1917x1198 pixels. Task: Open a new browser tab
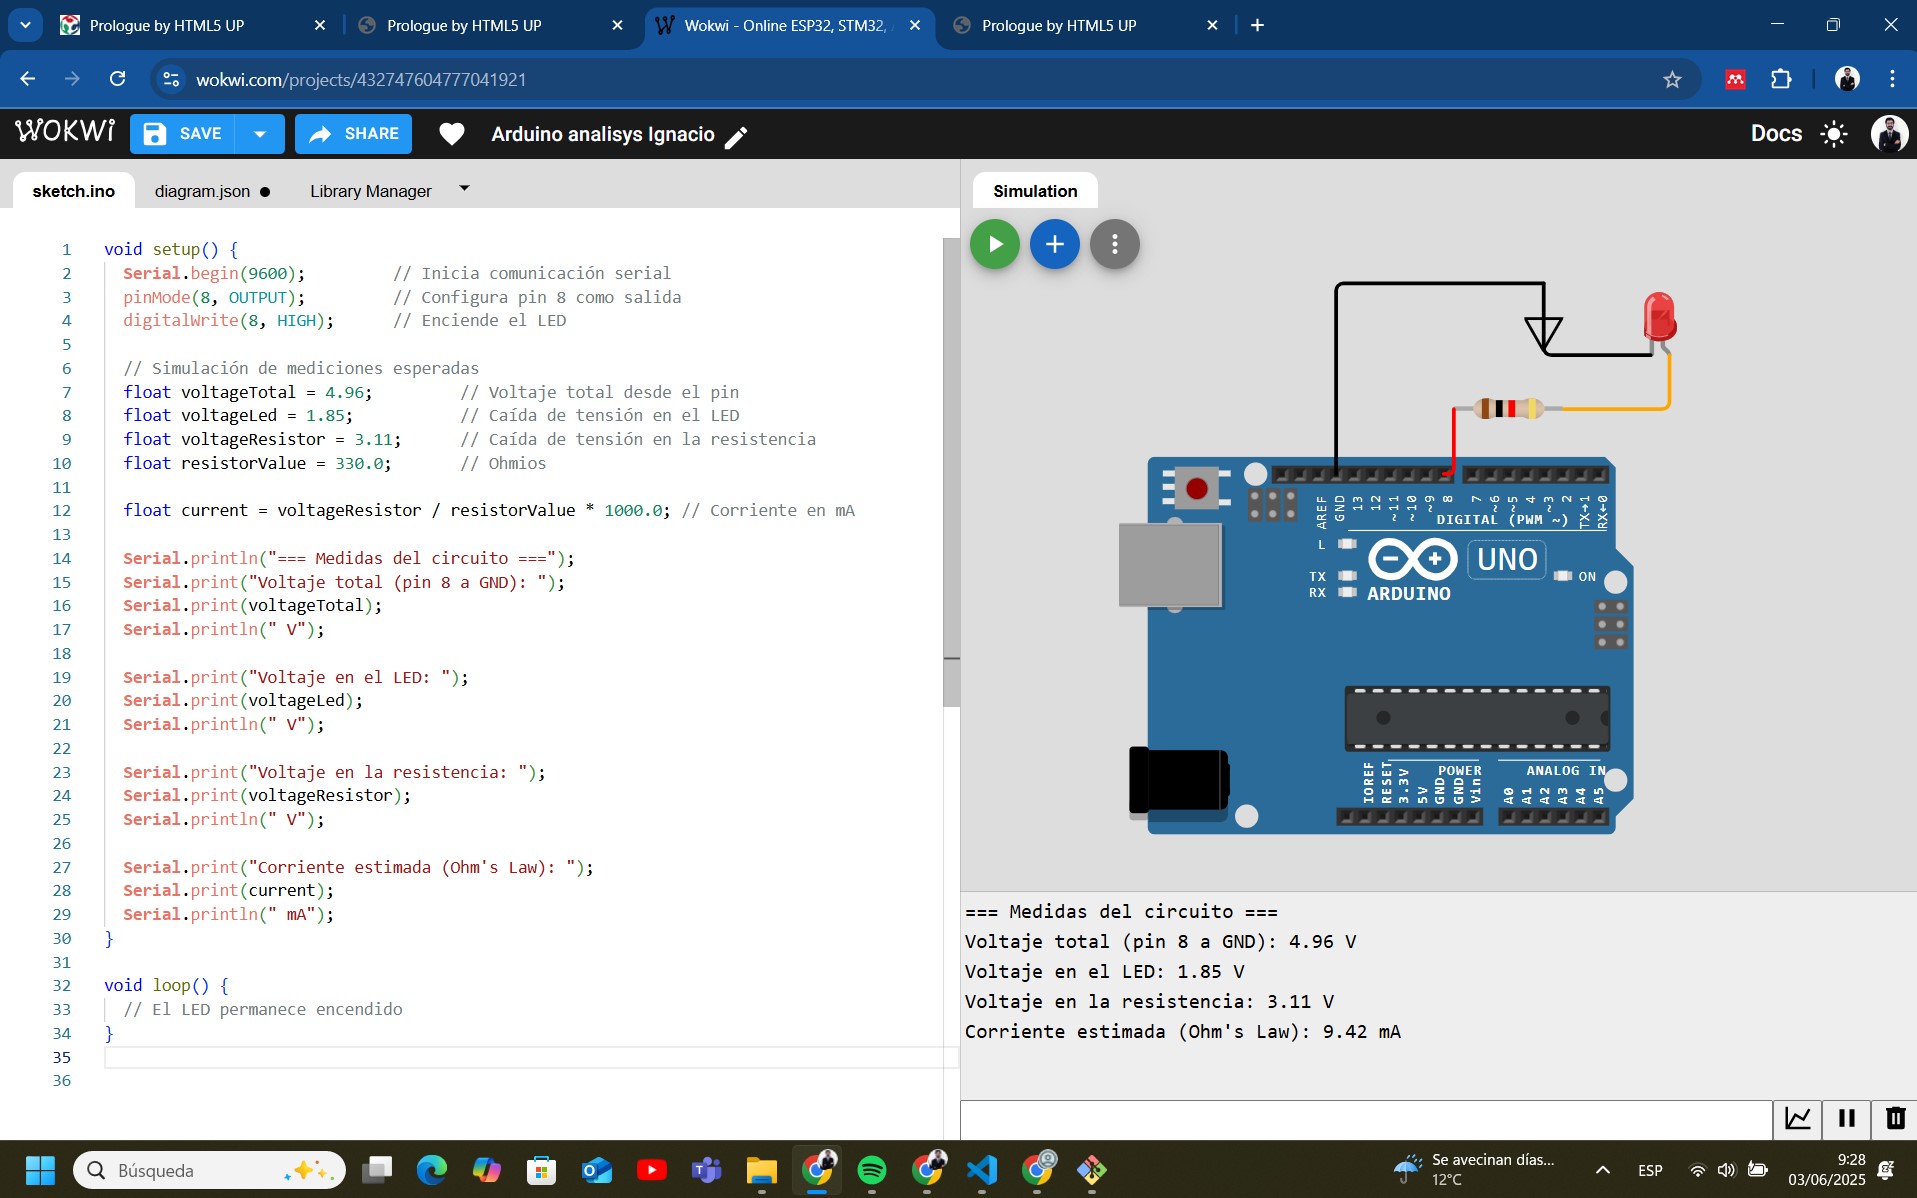[x=1257, y=25]
